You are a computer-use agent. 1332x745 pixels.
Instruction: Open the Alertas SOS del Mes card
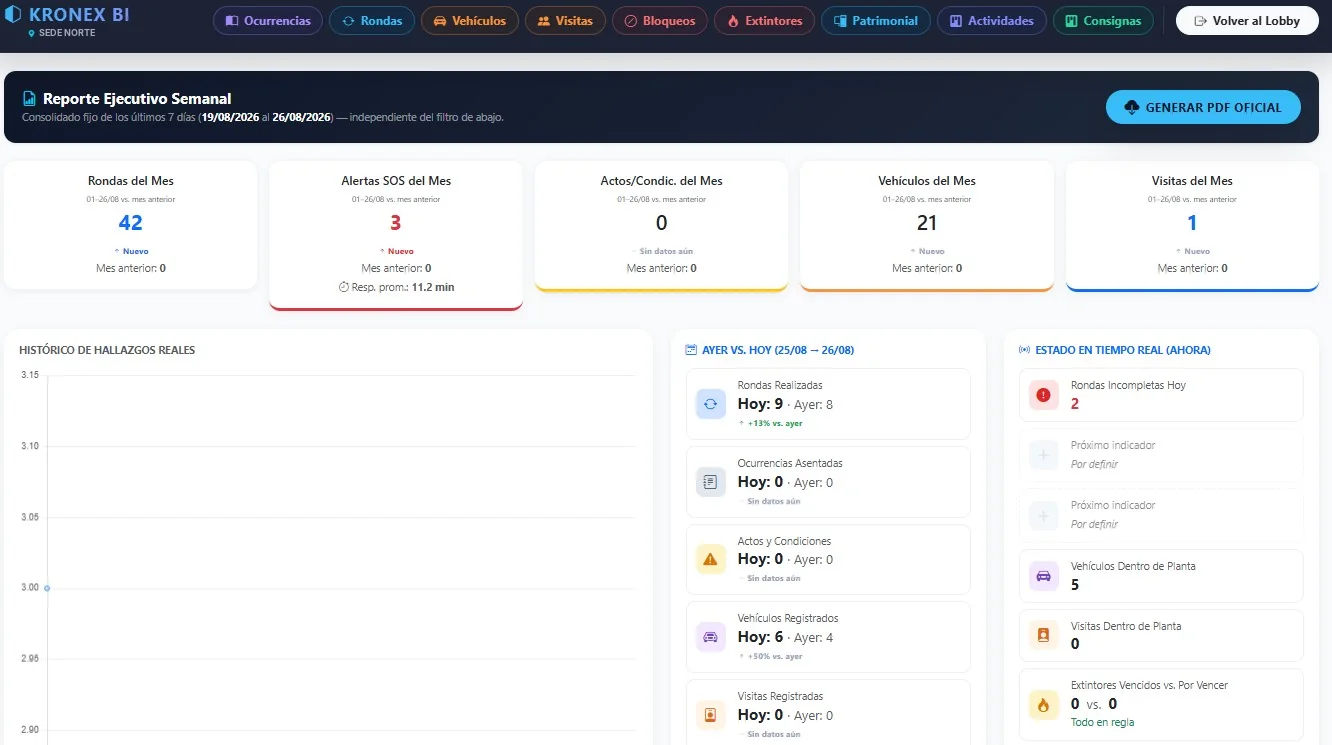coord(396,236)
